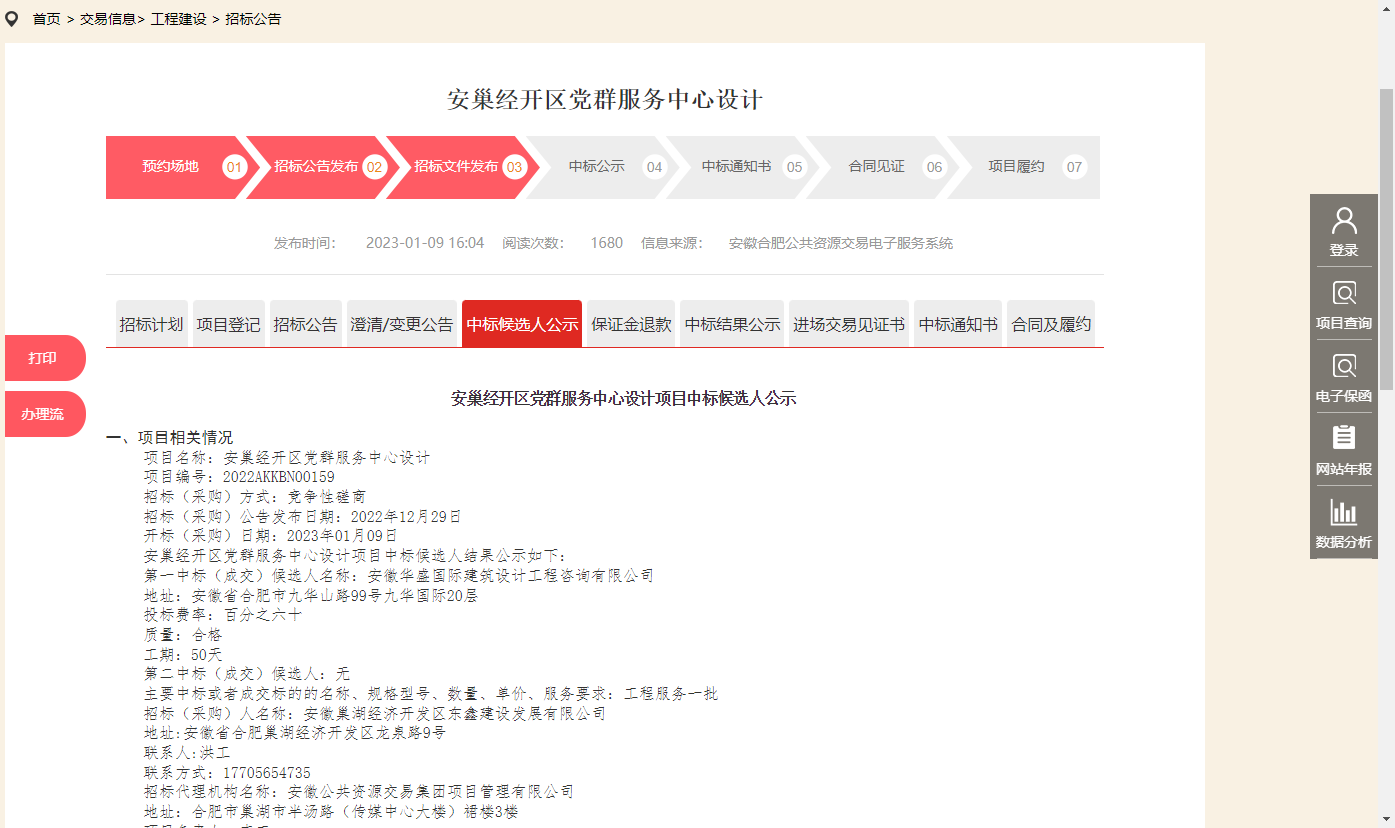Select step 02 招标公告发布 arrow
This screenshot has height=828, width=1395.
pyautogui.click(x=318, y=167)
